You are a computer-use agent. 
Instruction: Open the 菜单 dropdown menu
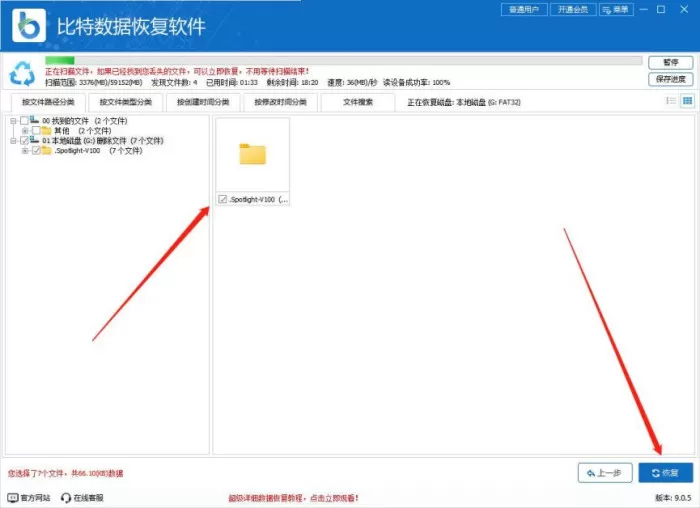(616, 9)
